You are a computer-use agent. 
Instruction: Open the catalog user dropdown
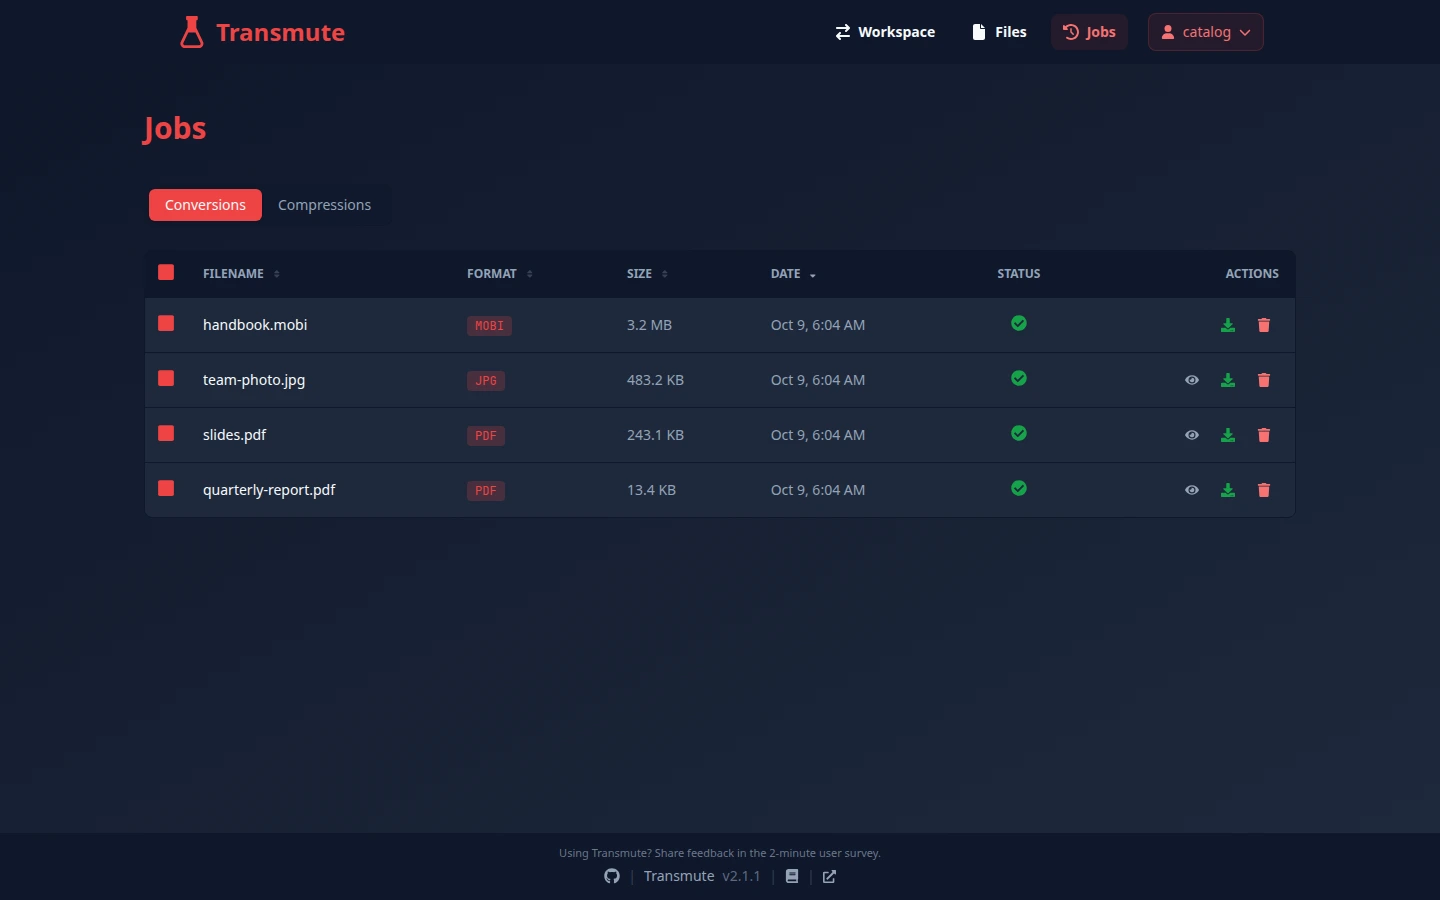1206,32
